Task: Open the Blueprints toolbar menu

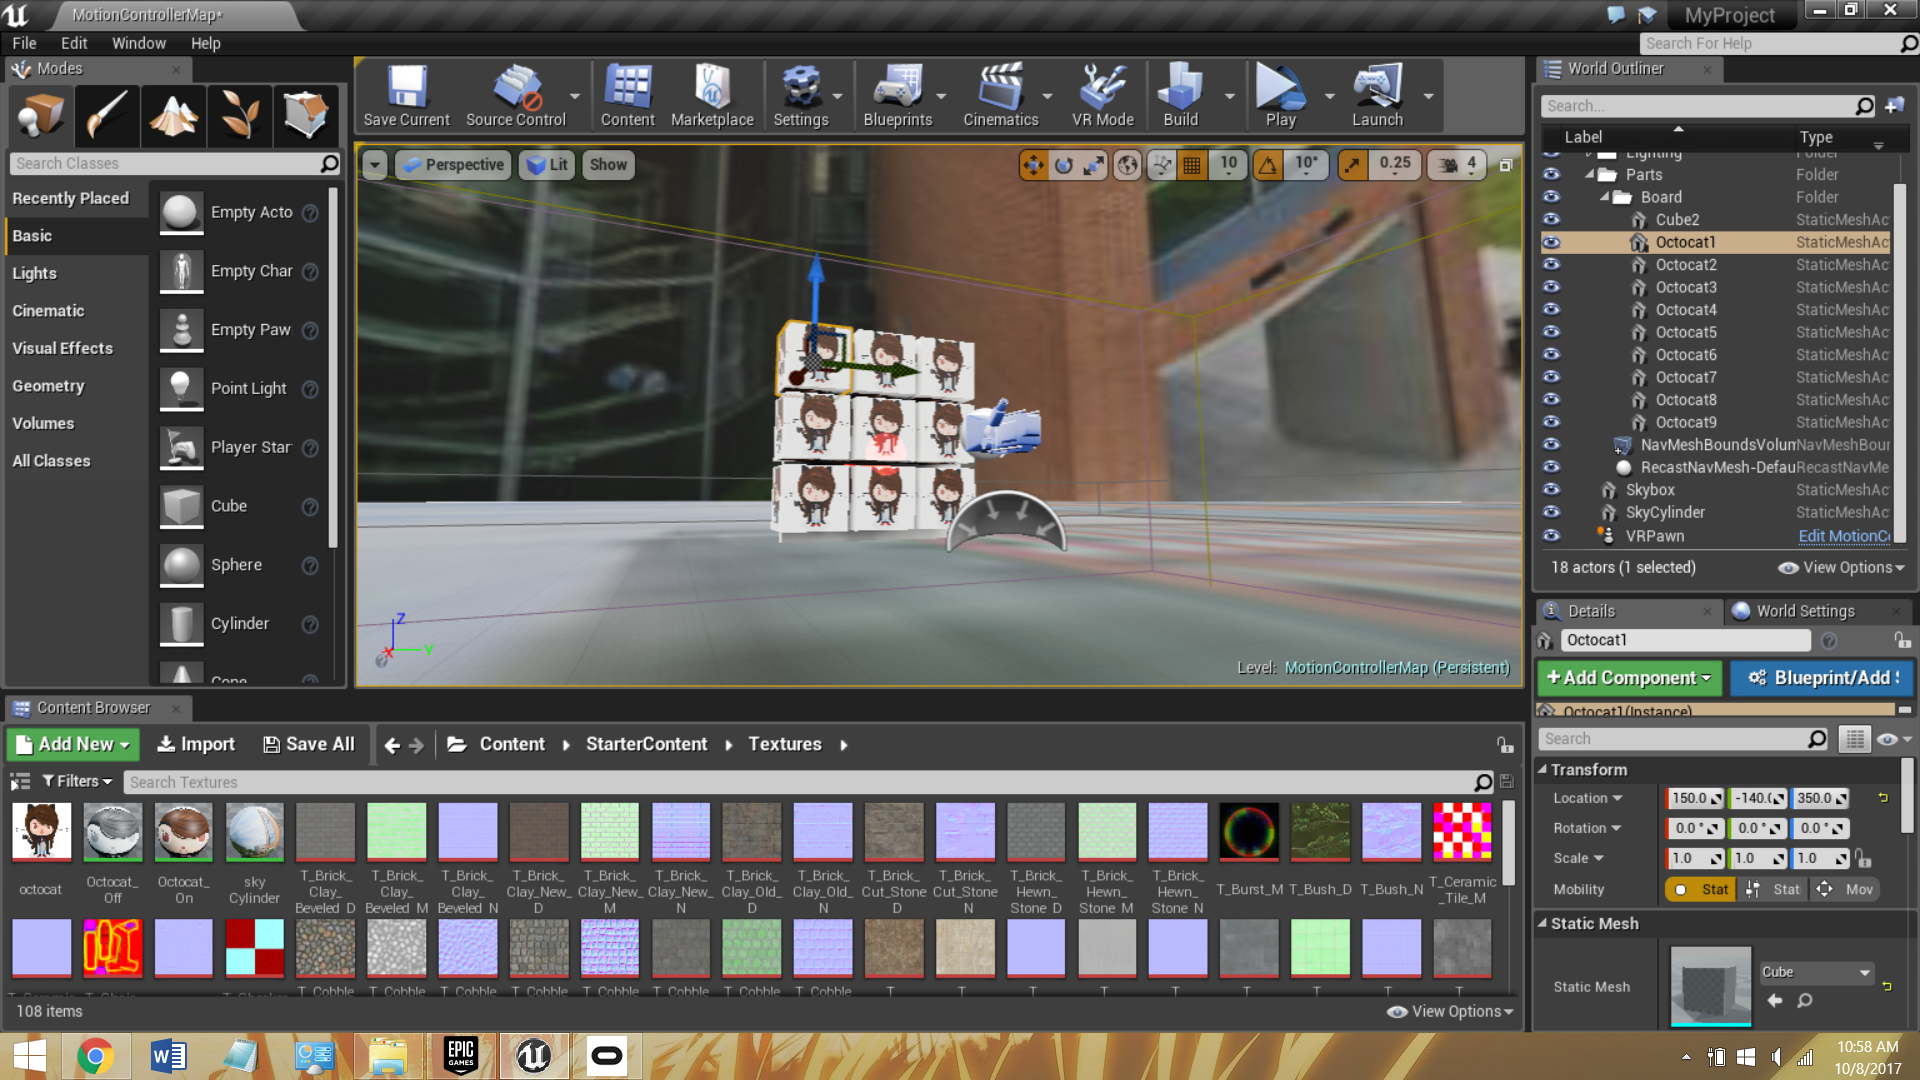Action: [x=897, y=97]
